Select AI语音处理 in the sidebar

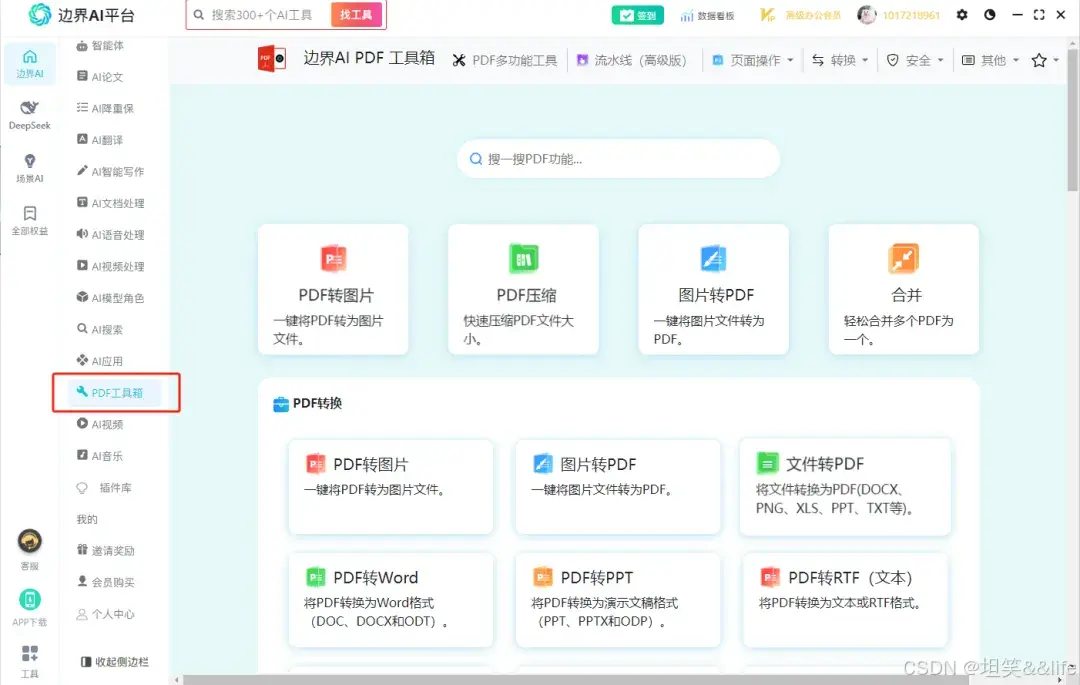tap(110, 235)
